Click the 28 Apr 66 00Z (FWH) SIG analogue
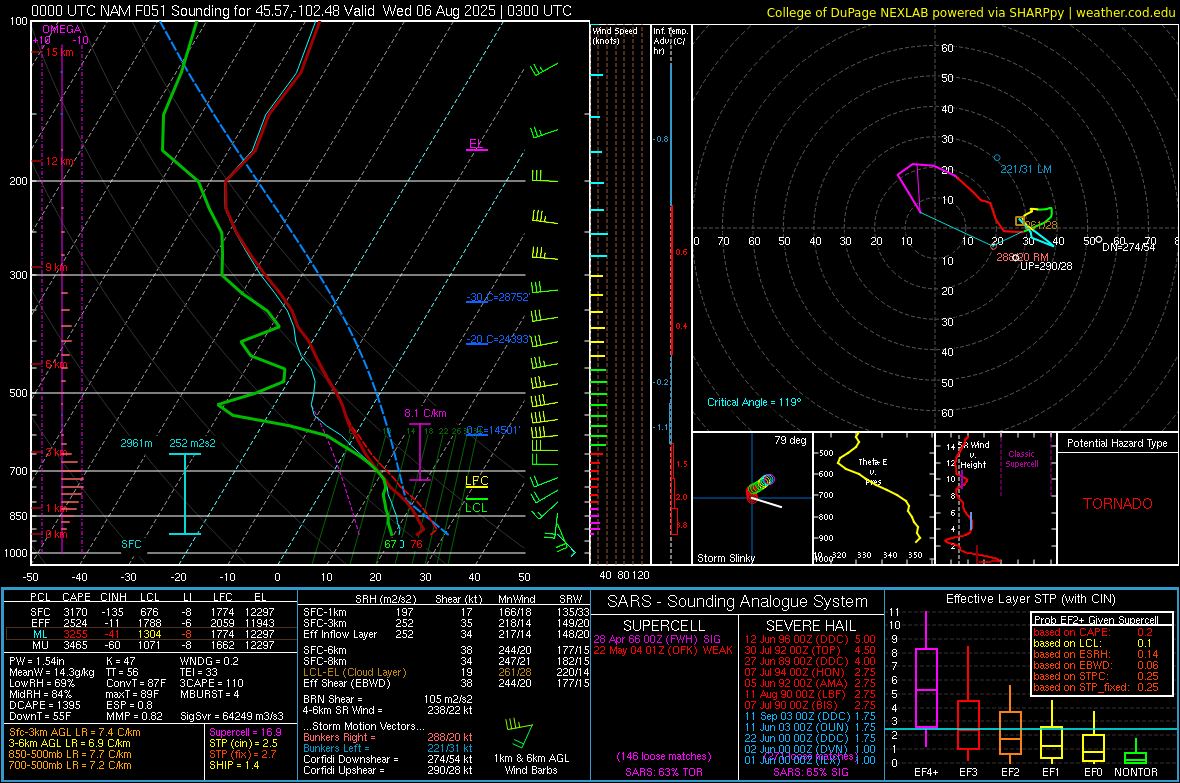The width and height of the screenshot is (1180, 783). (x=657, y=639)
